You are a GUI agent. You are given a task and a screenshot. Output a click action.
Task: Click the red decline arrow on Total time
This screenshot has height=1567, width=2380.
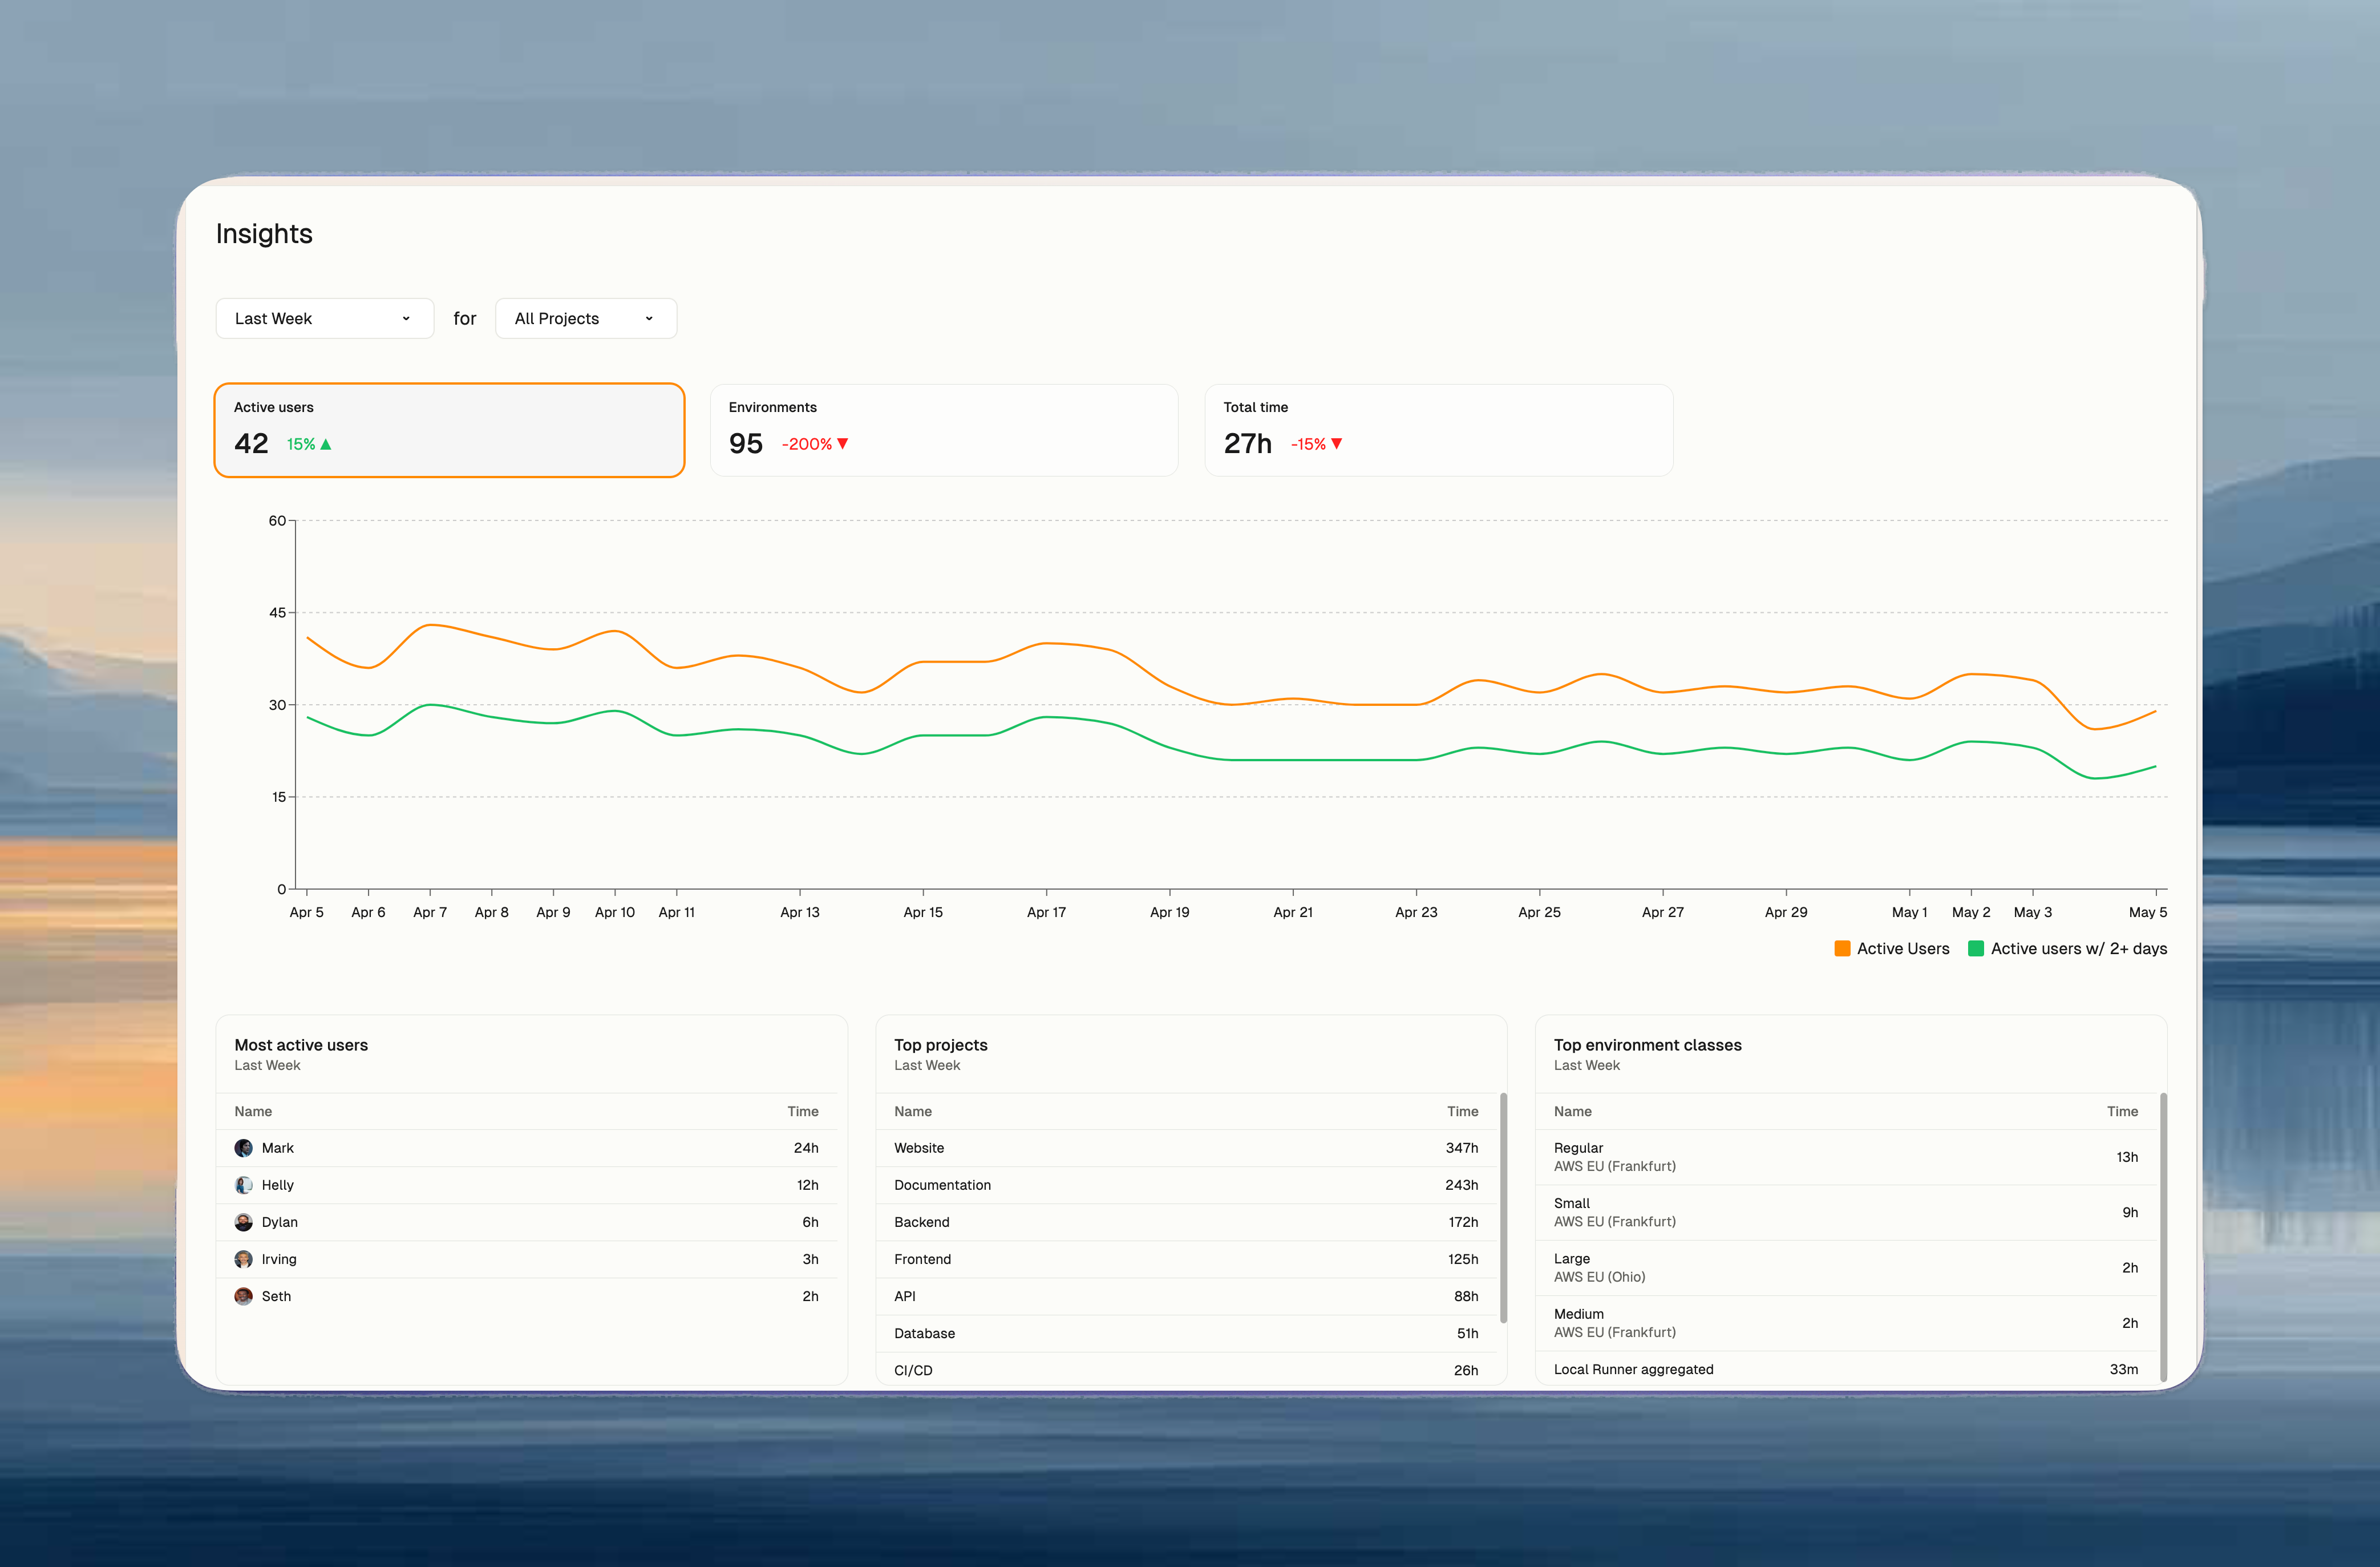(1337, 444)
